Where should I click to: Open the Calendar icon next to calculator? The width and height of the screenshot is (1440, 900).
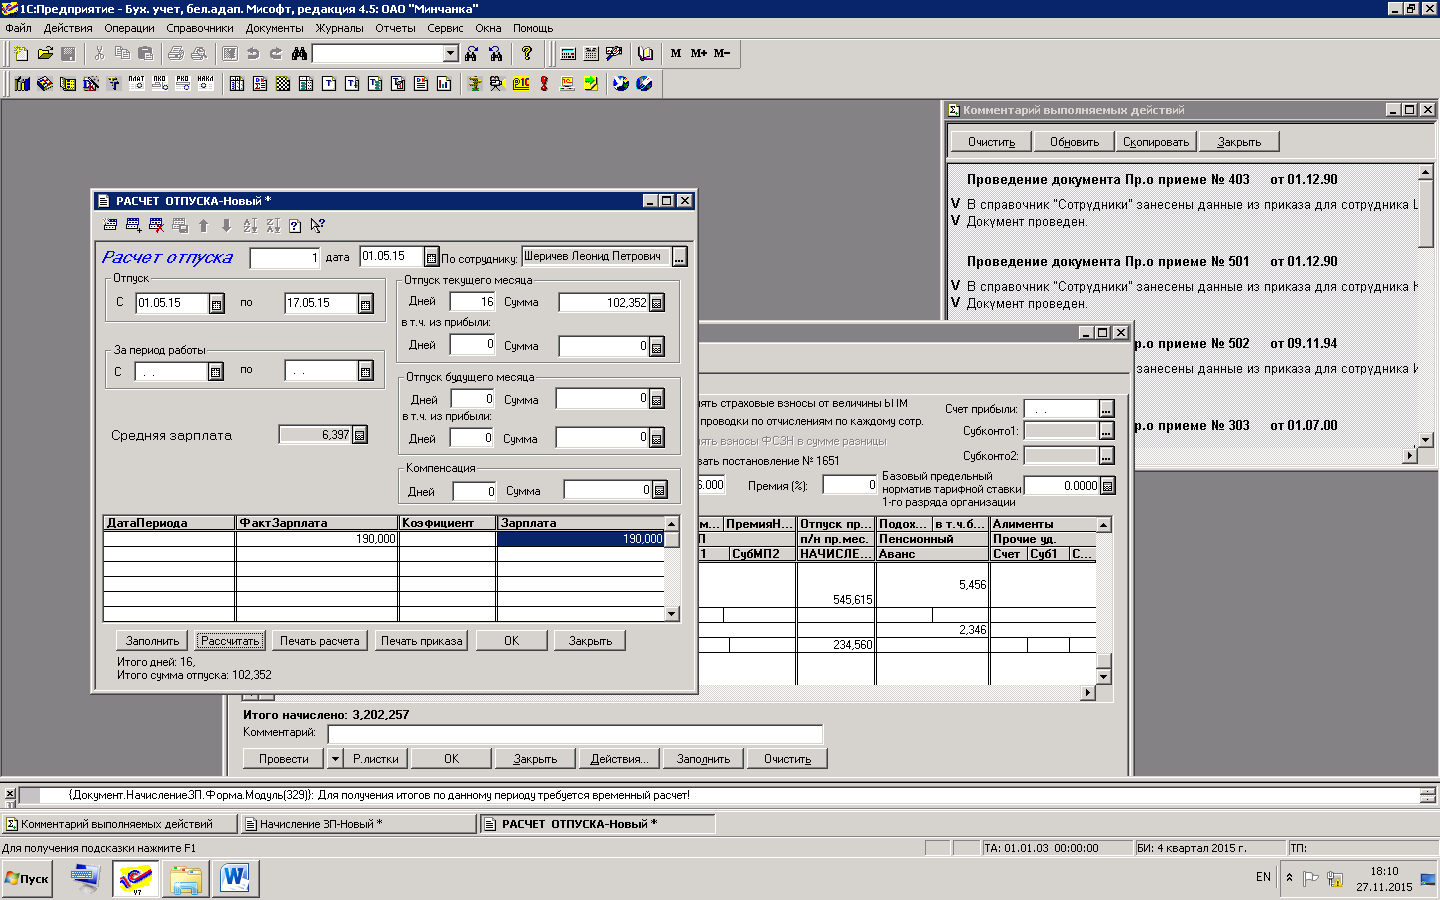[591, 53]
